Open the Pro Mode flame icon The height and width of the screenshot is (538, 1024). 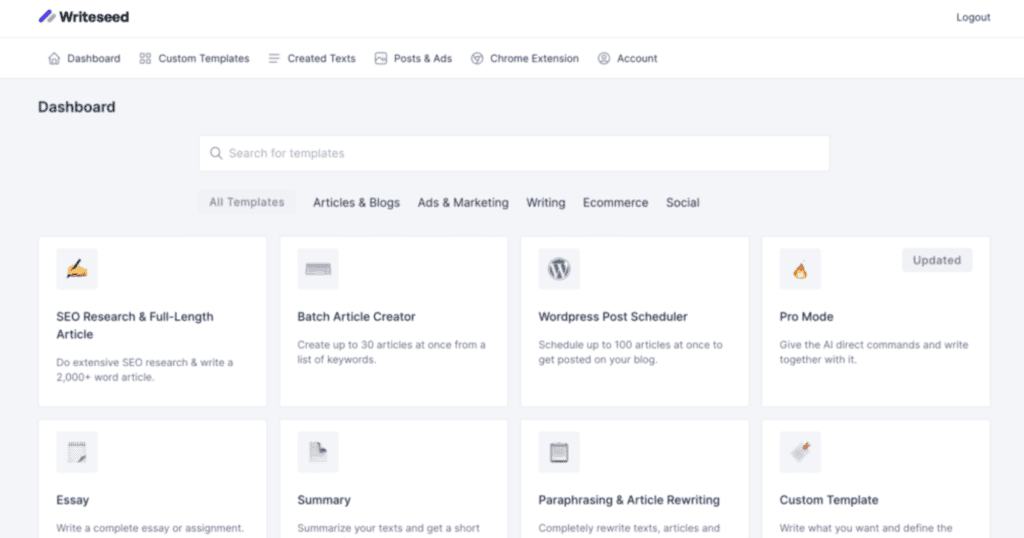coord(800,270)
